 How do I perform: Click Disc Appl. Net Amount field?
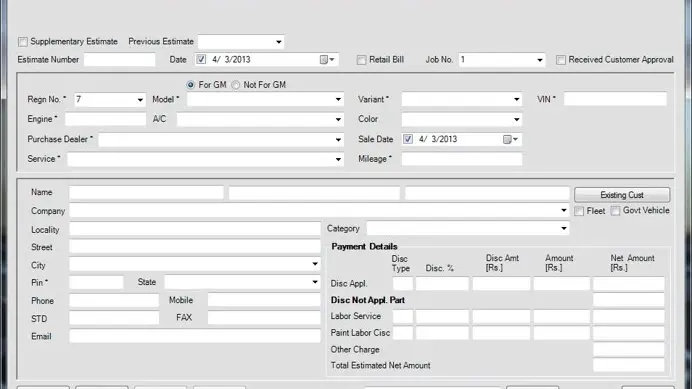point(628,283)
